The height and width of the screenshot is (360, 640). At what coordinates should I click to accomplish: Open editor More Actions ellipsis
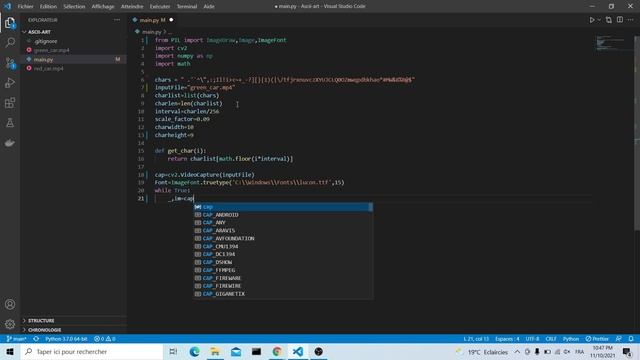click(631, 20)
